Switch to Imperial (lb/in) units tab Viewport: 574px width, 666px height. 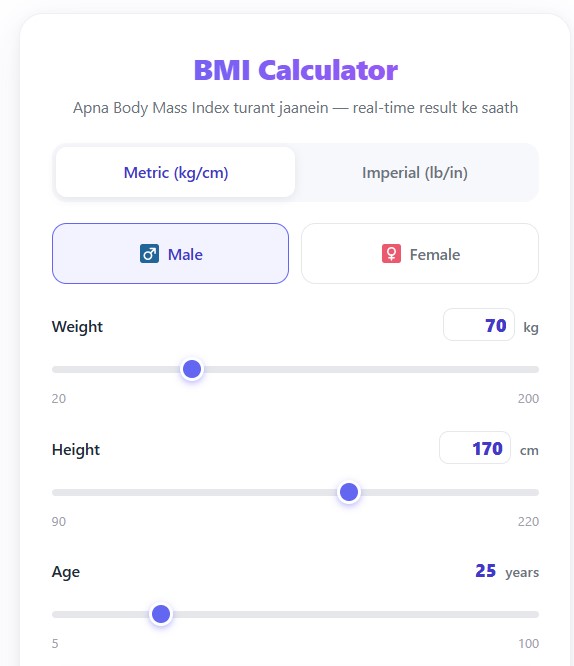415,172
